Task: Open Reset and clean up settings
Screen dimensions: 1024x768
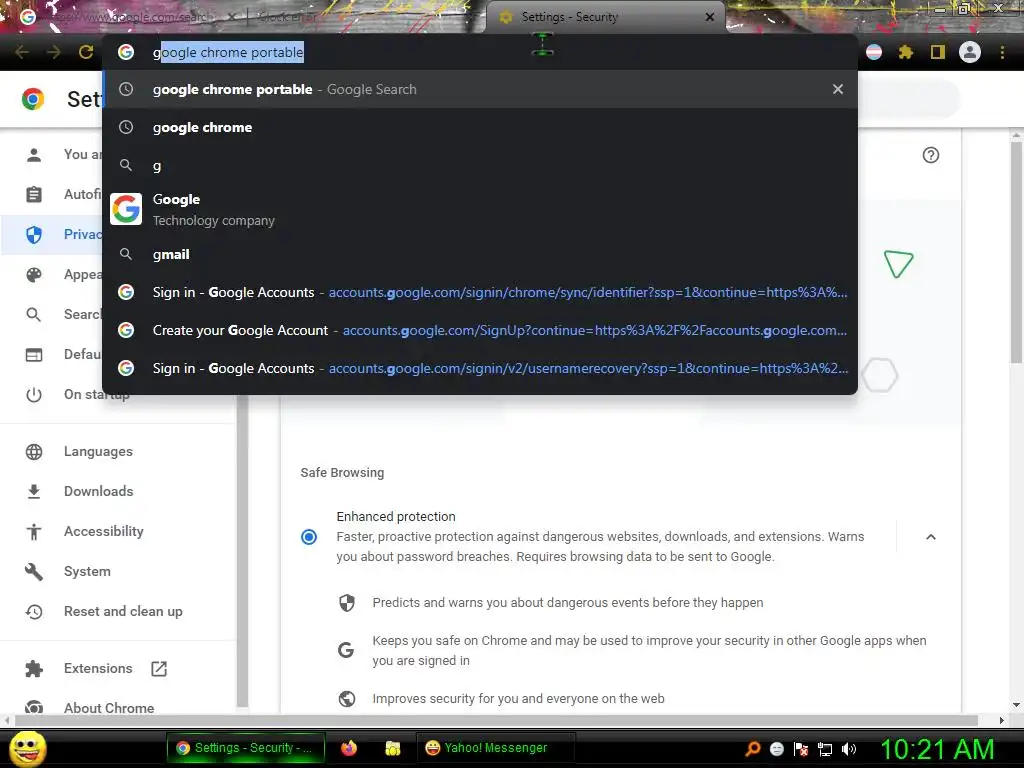Action: click(x=123, y=611)
